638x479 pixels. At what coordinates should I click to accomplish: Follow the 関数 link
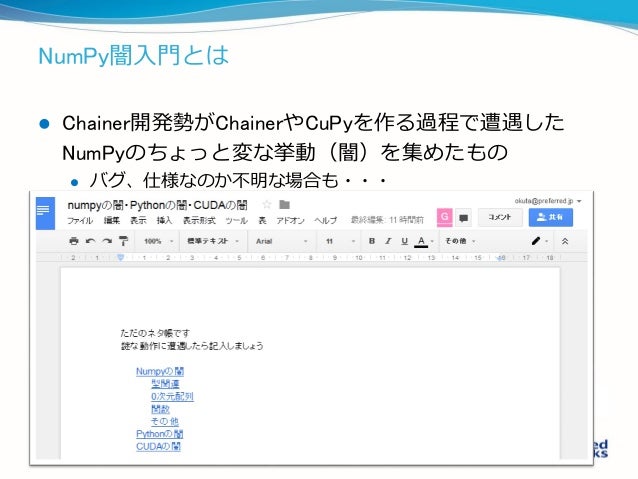(x=160, y=409)
